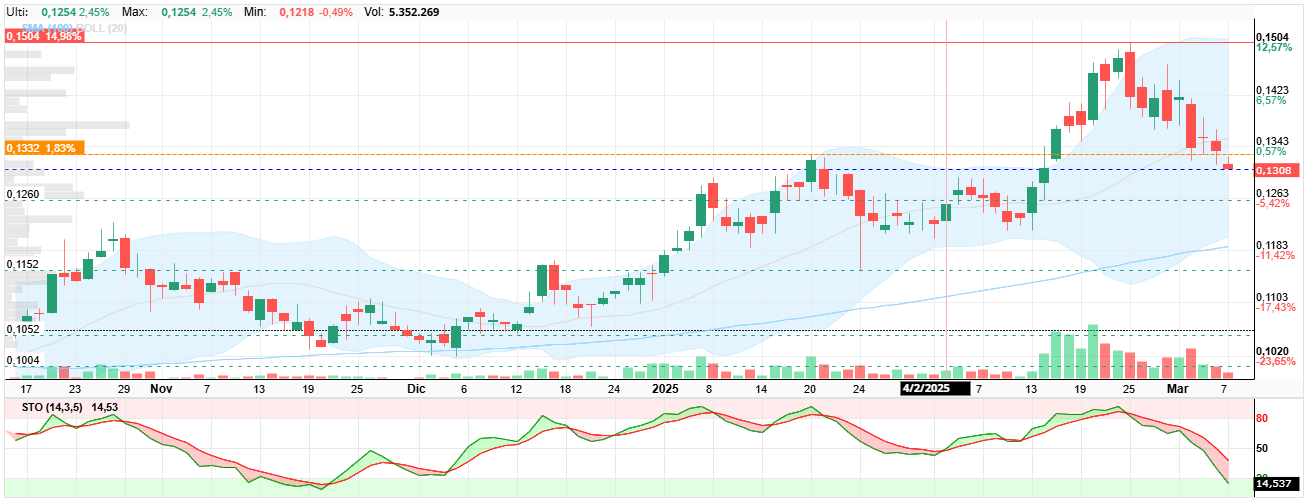Click the highlighted 4/2/2025 date marker
The height and width of the screenshot is (502, 1308).
click(x=934, y=388)
